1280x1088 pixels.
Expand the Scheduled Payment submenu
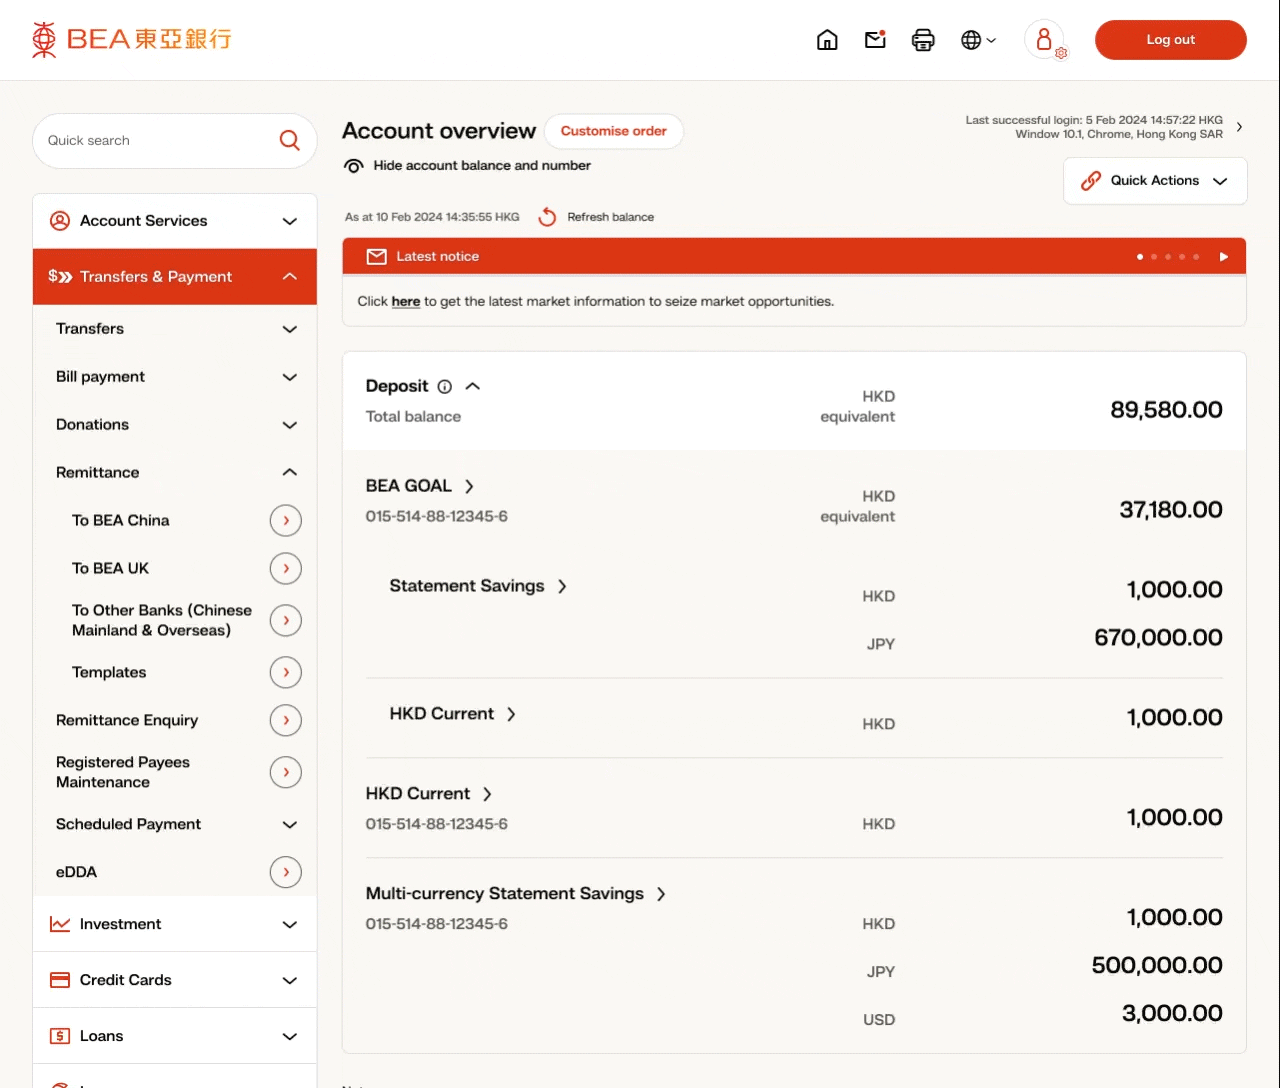[175, 825]
